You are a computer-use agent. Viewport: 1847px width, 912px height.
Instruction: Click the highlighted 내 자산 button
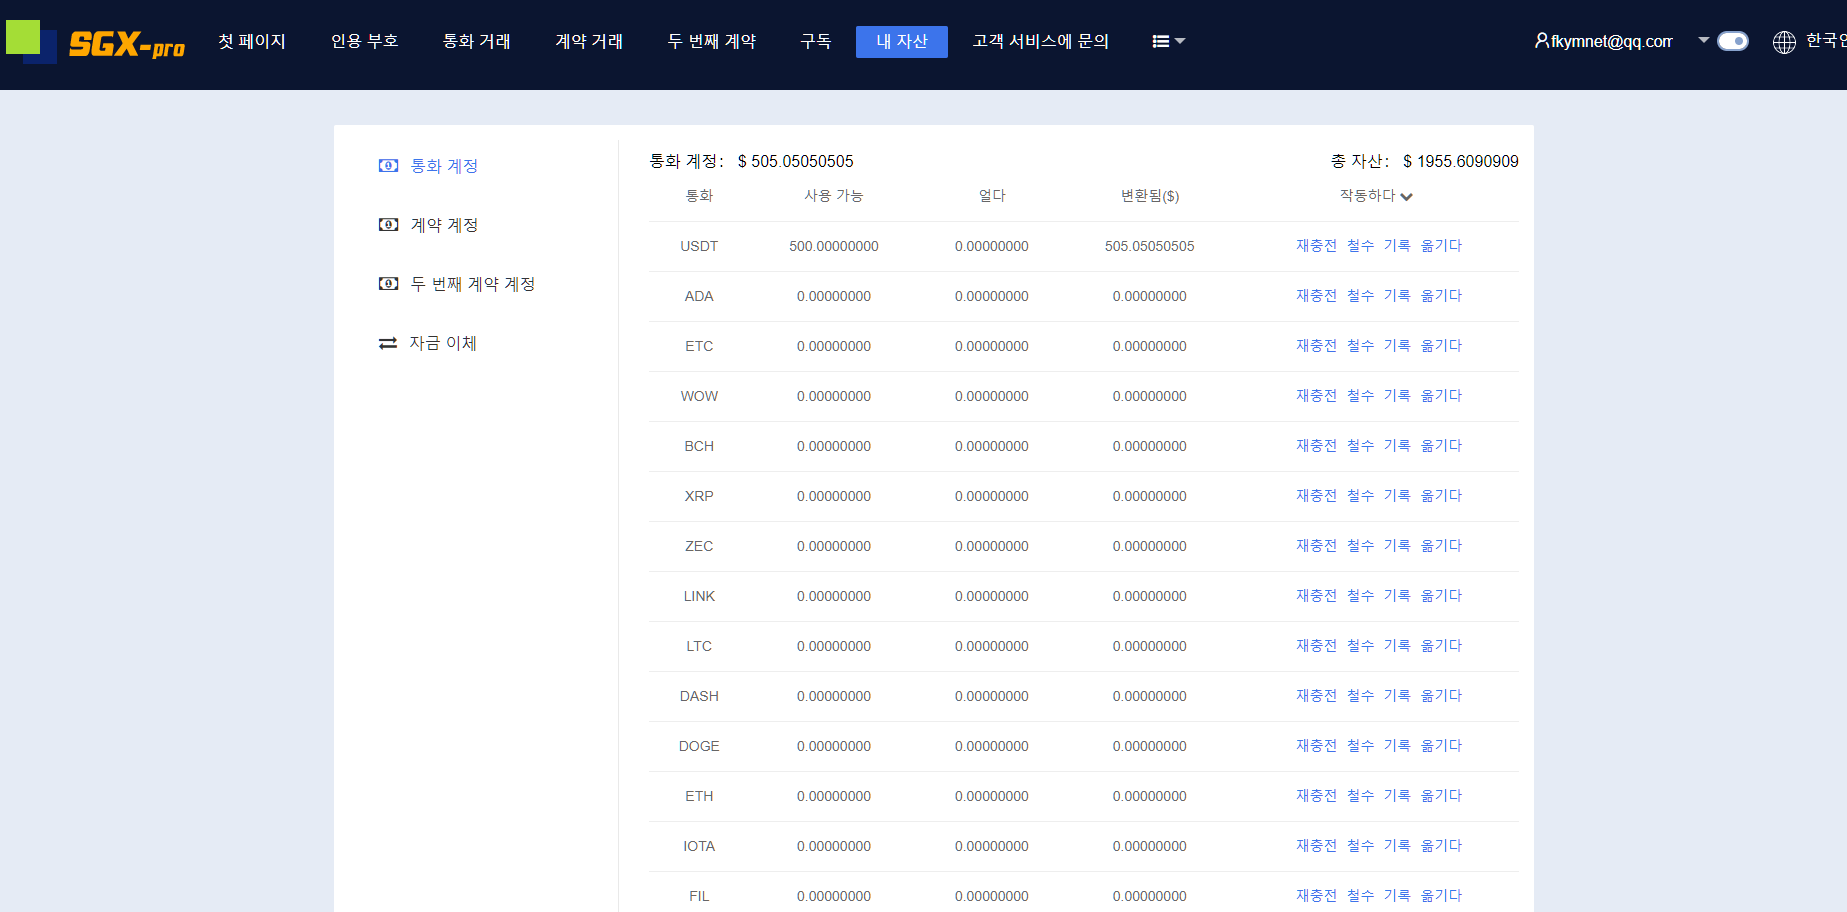pyautogui.click(x=901, y=41)
